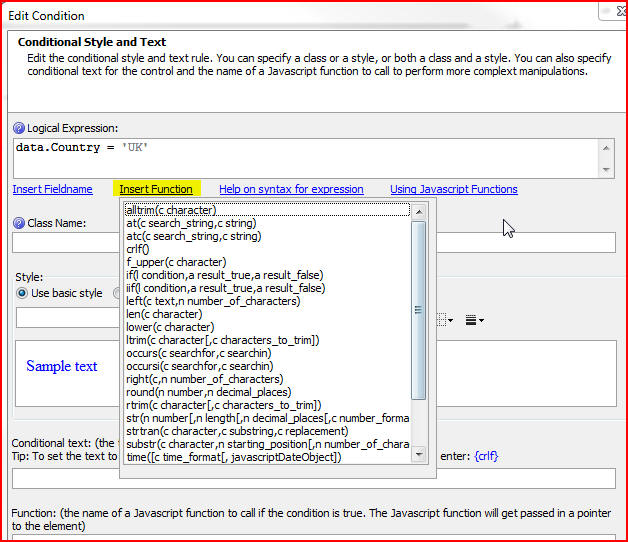Screen dimensions: 628x542
Task: Pick round(n number,n decimal_places)
Action: 267,392
